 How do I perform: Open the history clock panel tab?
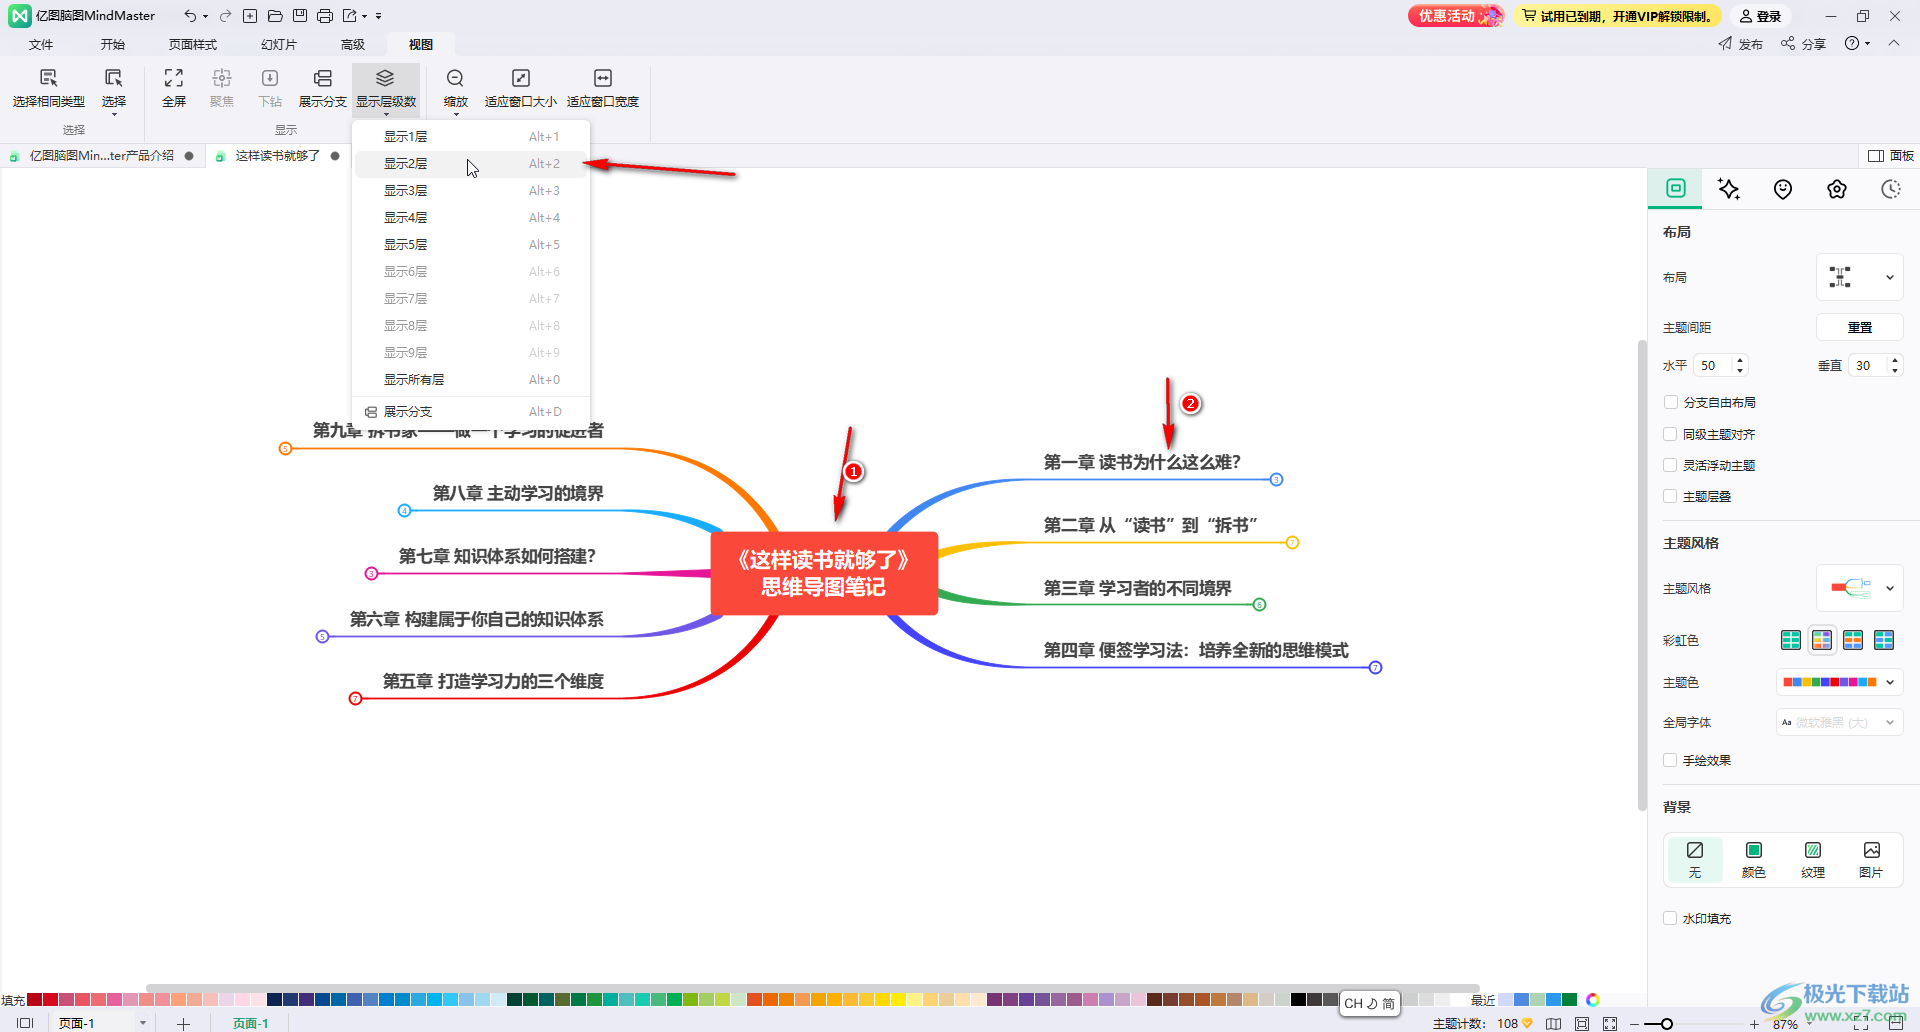(1890, 189)
